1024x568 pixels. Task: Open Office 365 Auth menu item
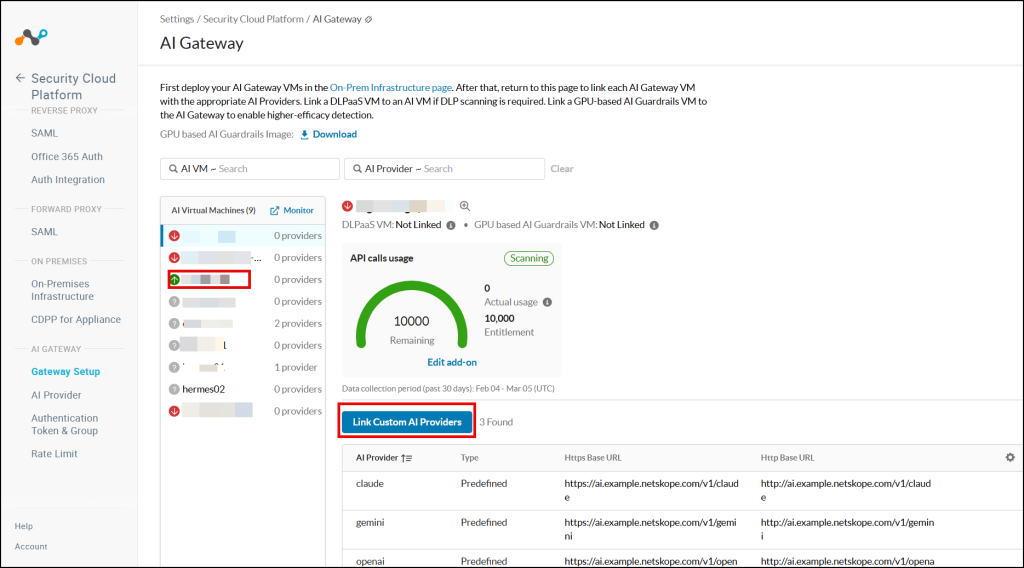[x=67, y=157]
